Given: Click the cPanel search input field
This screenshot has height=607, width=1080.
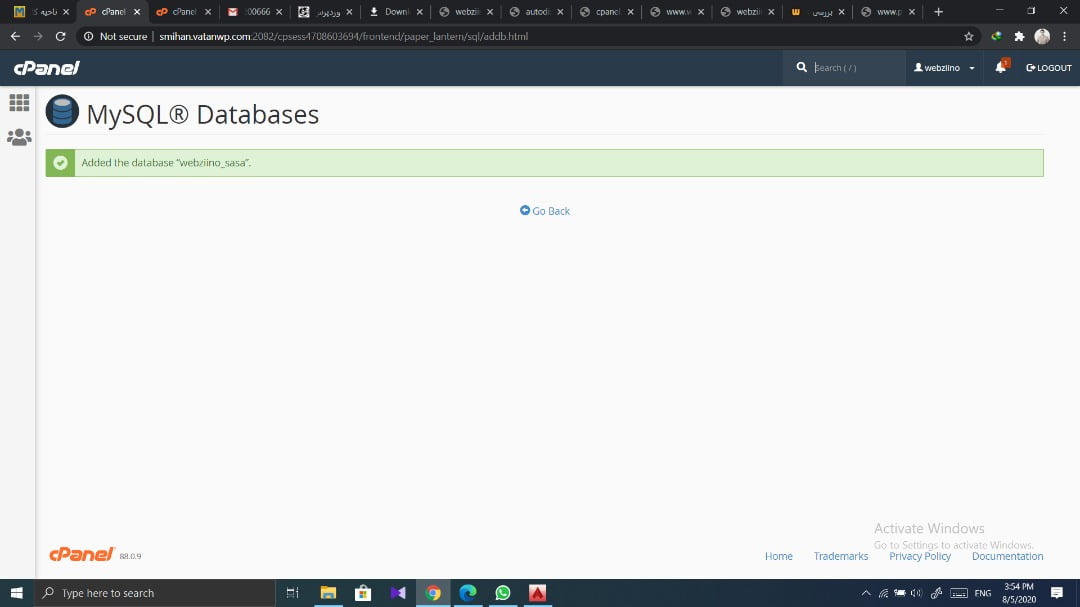Looking at the screenshot, I should click(855, 68).
